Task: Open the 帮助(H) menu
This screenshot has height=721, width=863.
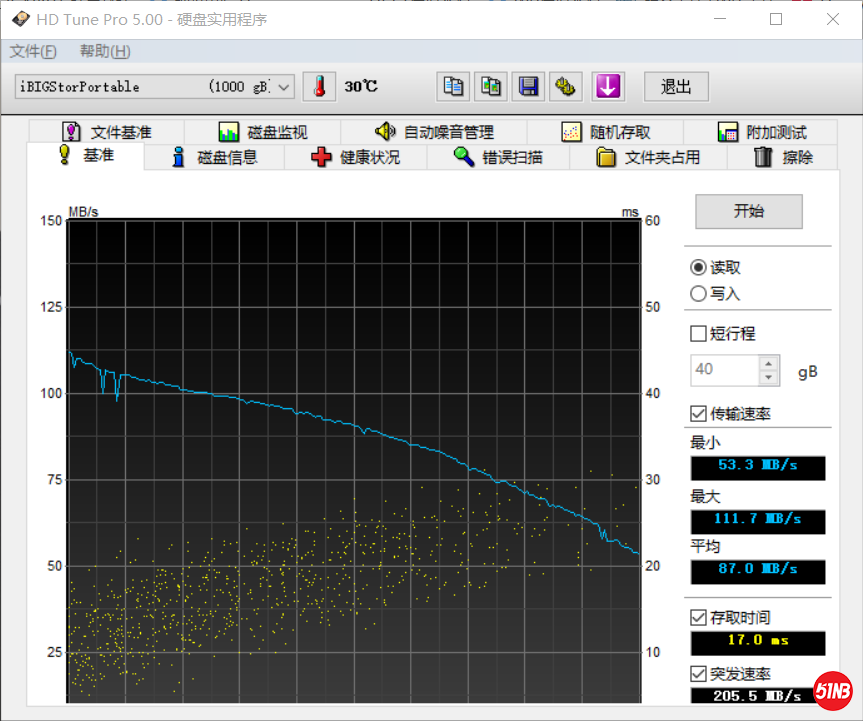Action: coord(105,51)
